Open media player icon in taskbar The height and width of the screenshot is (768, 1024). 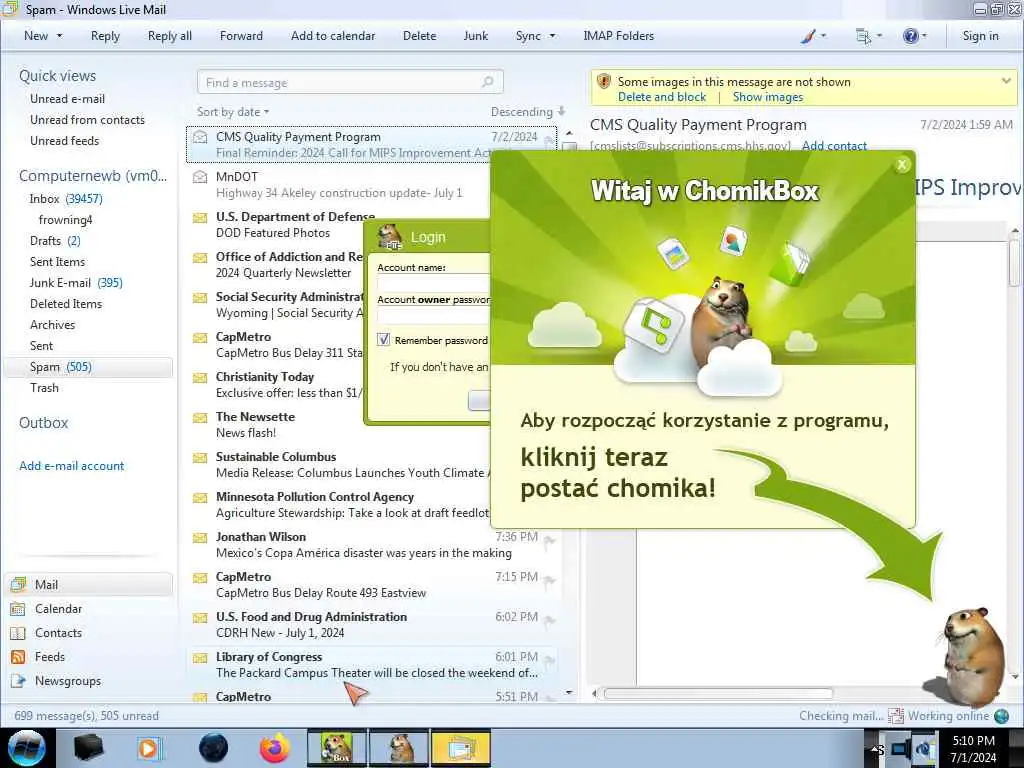click(x=149, y=748)
